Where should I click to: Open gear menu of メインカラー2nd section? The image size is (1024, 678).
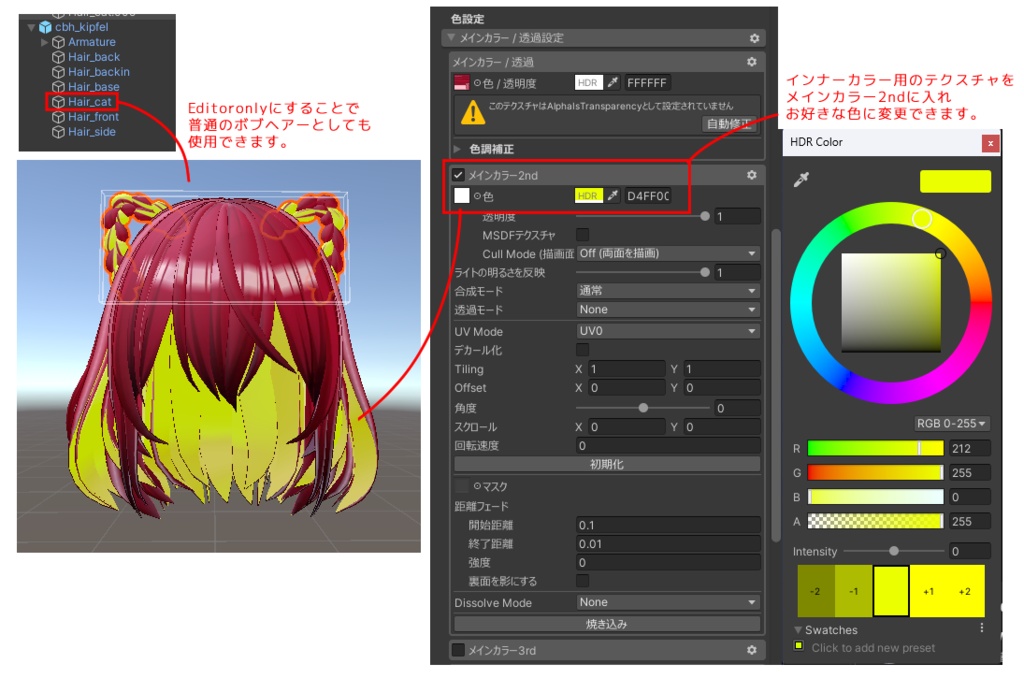point(752,175)
